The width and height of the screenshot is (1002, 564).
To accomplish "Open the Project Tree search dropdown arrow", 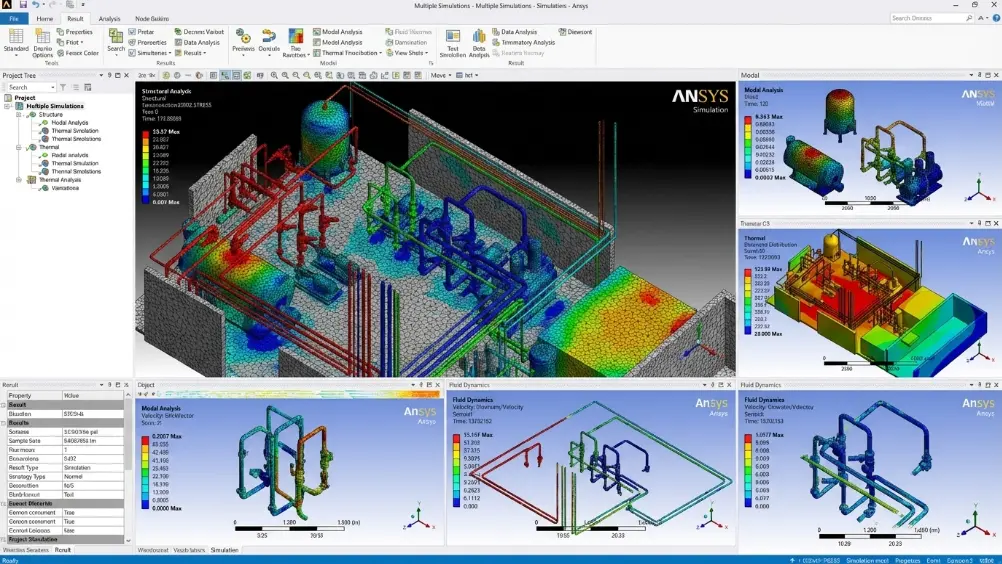I will tap(52, 87).
